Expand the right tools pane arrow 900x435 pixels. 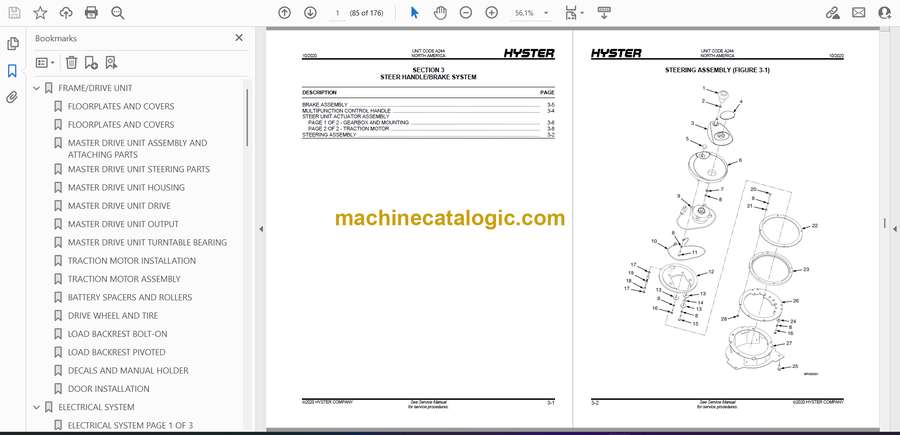[x=894, y=229]
